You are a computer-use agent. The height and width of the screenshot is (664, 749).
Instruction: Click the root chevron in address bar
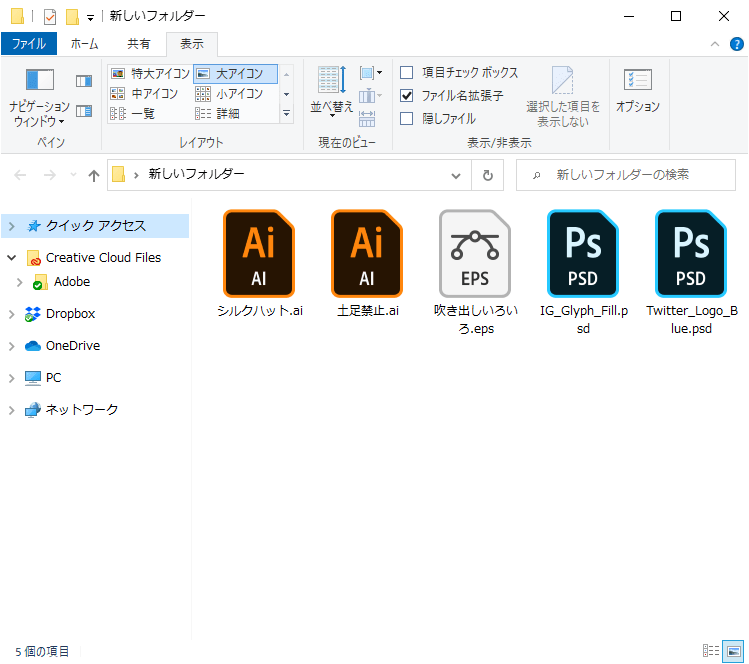(136, 176)
